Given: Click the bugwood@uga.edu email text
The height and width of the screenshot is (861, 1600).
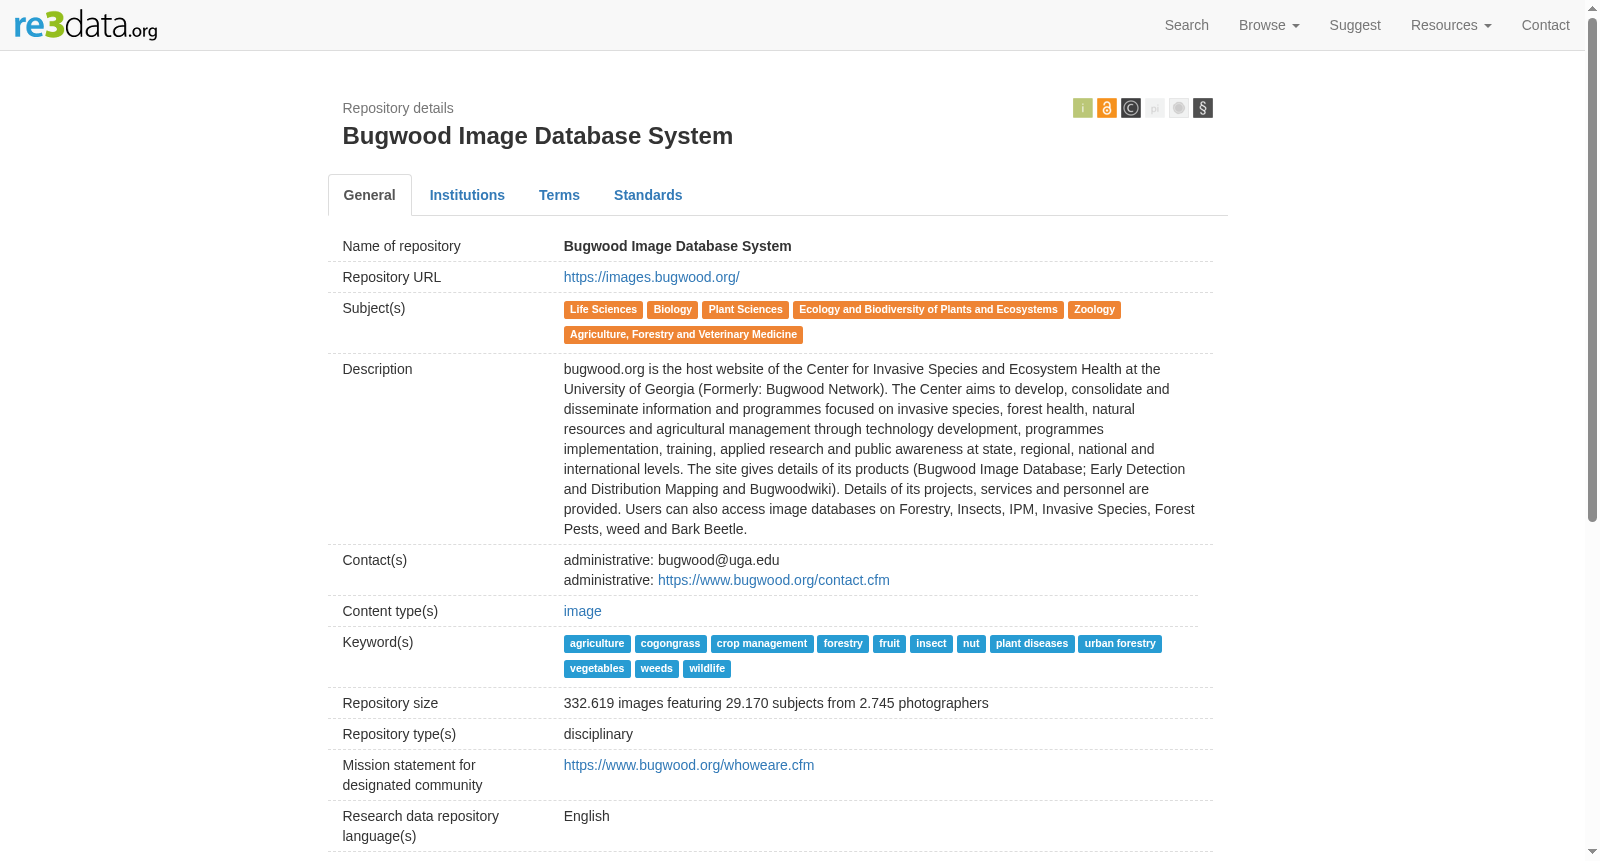Looking at the screenshot, I should [719, 560].
